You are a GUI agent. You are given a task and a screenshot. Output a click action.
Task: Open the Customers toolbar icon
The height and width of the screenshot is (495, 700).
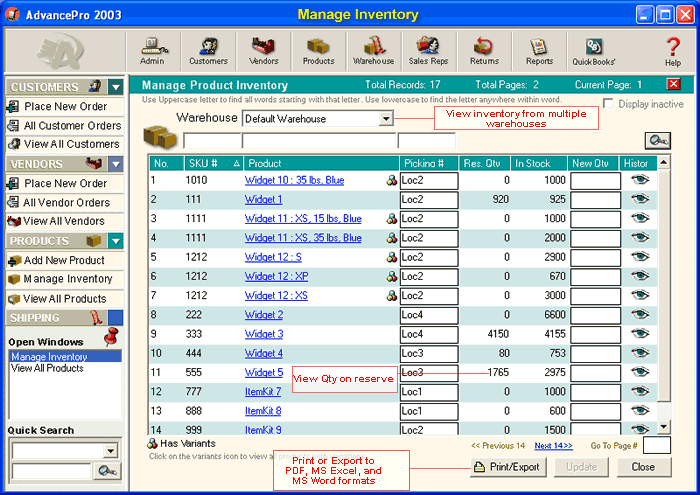pyautogui.click(x=208, y=51)
